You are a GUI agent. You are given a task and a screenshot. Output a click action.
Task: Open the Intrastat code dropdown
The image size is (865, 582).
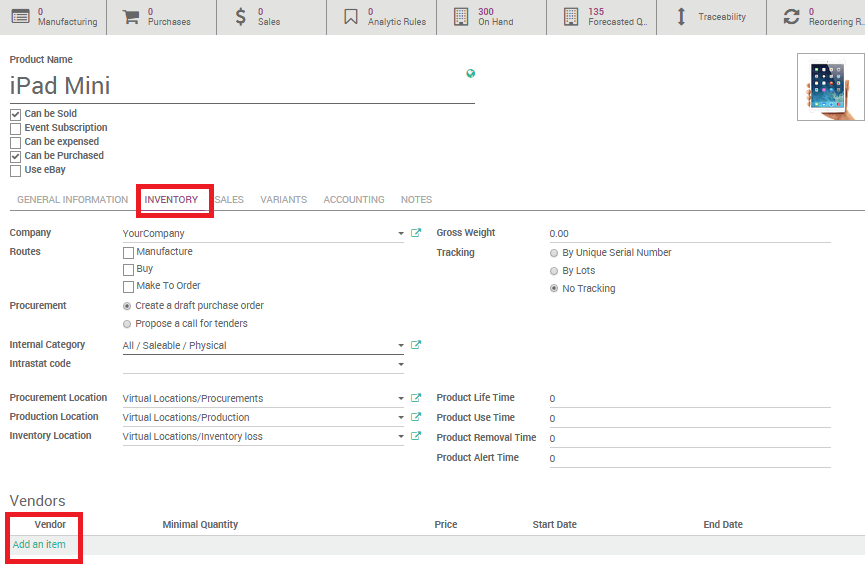pos(399,364)
